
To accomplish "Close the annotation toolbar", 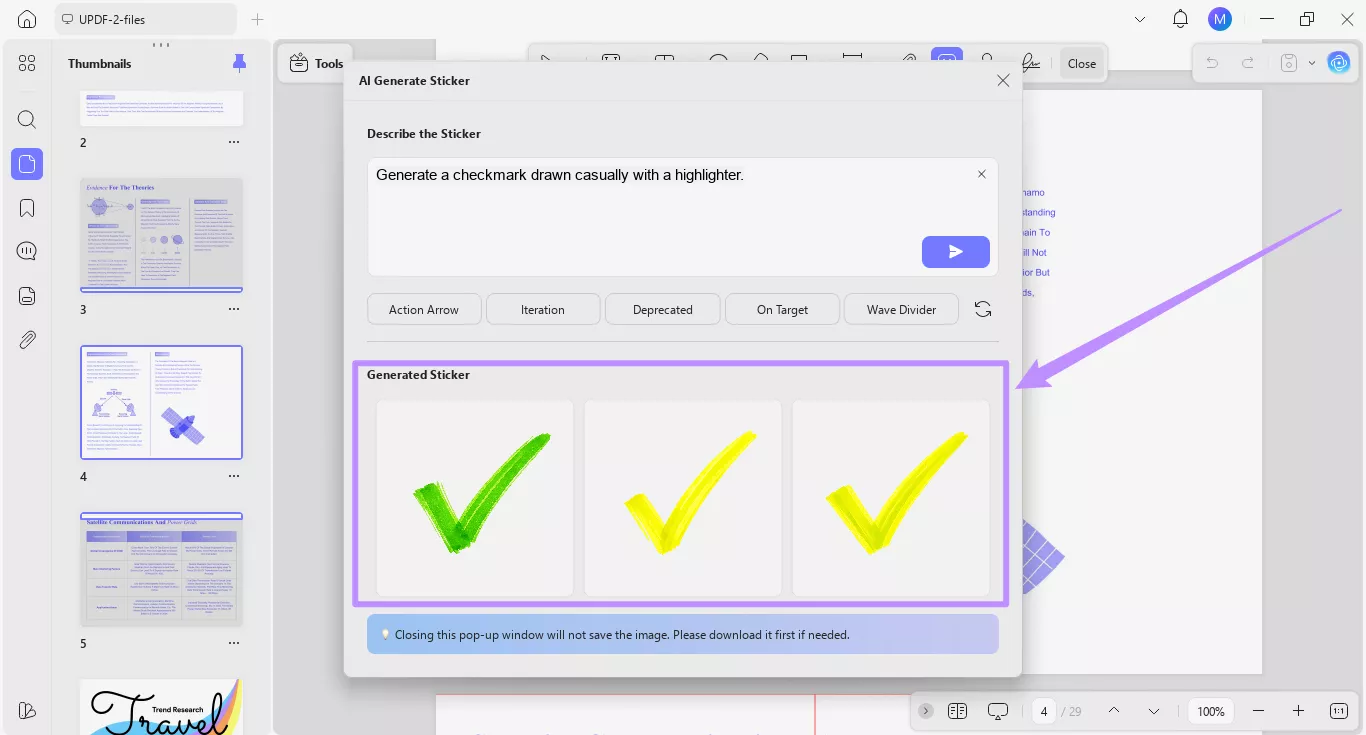I will coord(1082,63).
